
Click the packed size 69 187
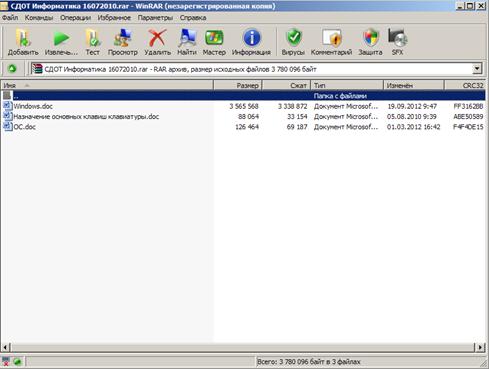297,127
